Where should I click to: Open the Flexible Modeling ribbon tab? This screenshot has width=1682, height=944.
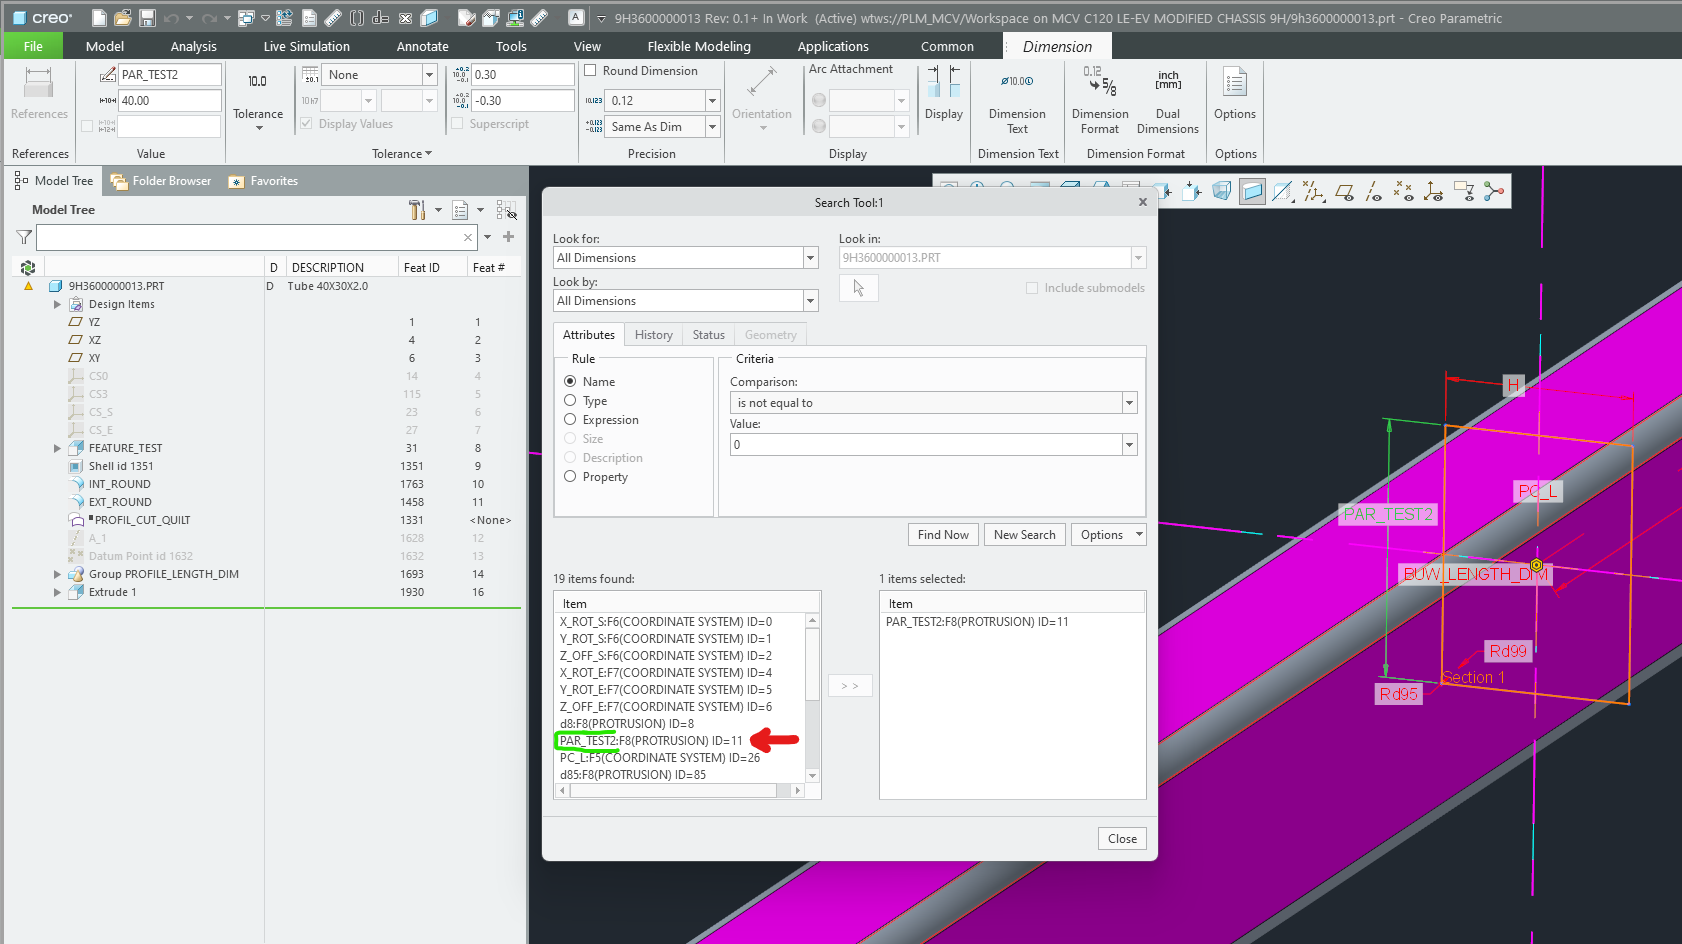698,46
